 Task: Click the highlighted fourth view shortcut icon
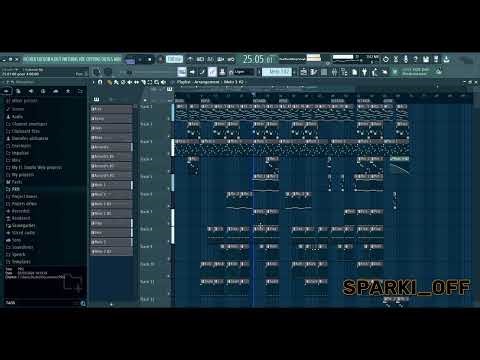(x=212, y=72)
